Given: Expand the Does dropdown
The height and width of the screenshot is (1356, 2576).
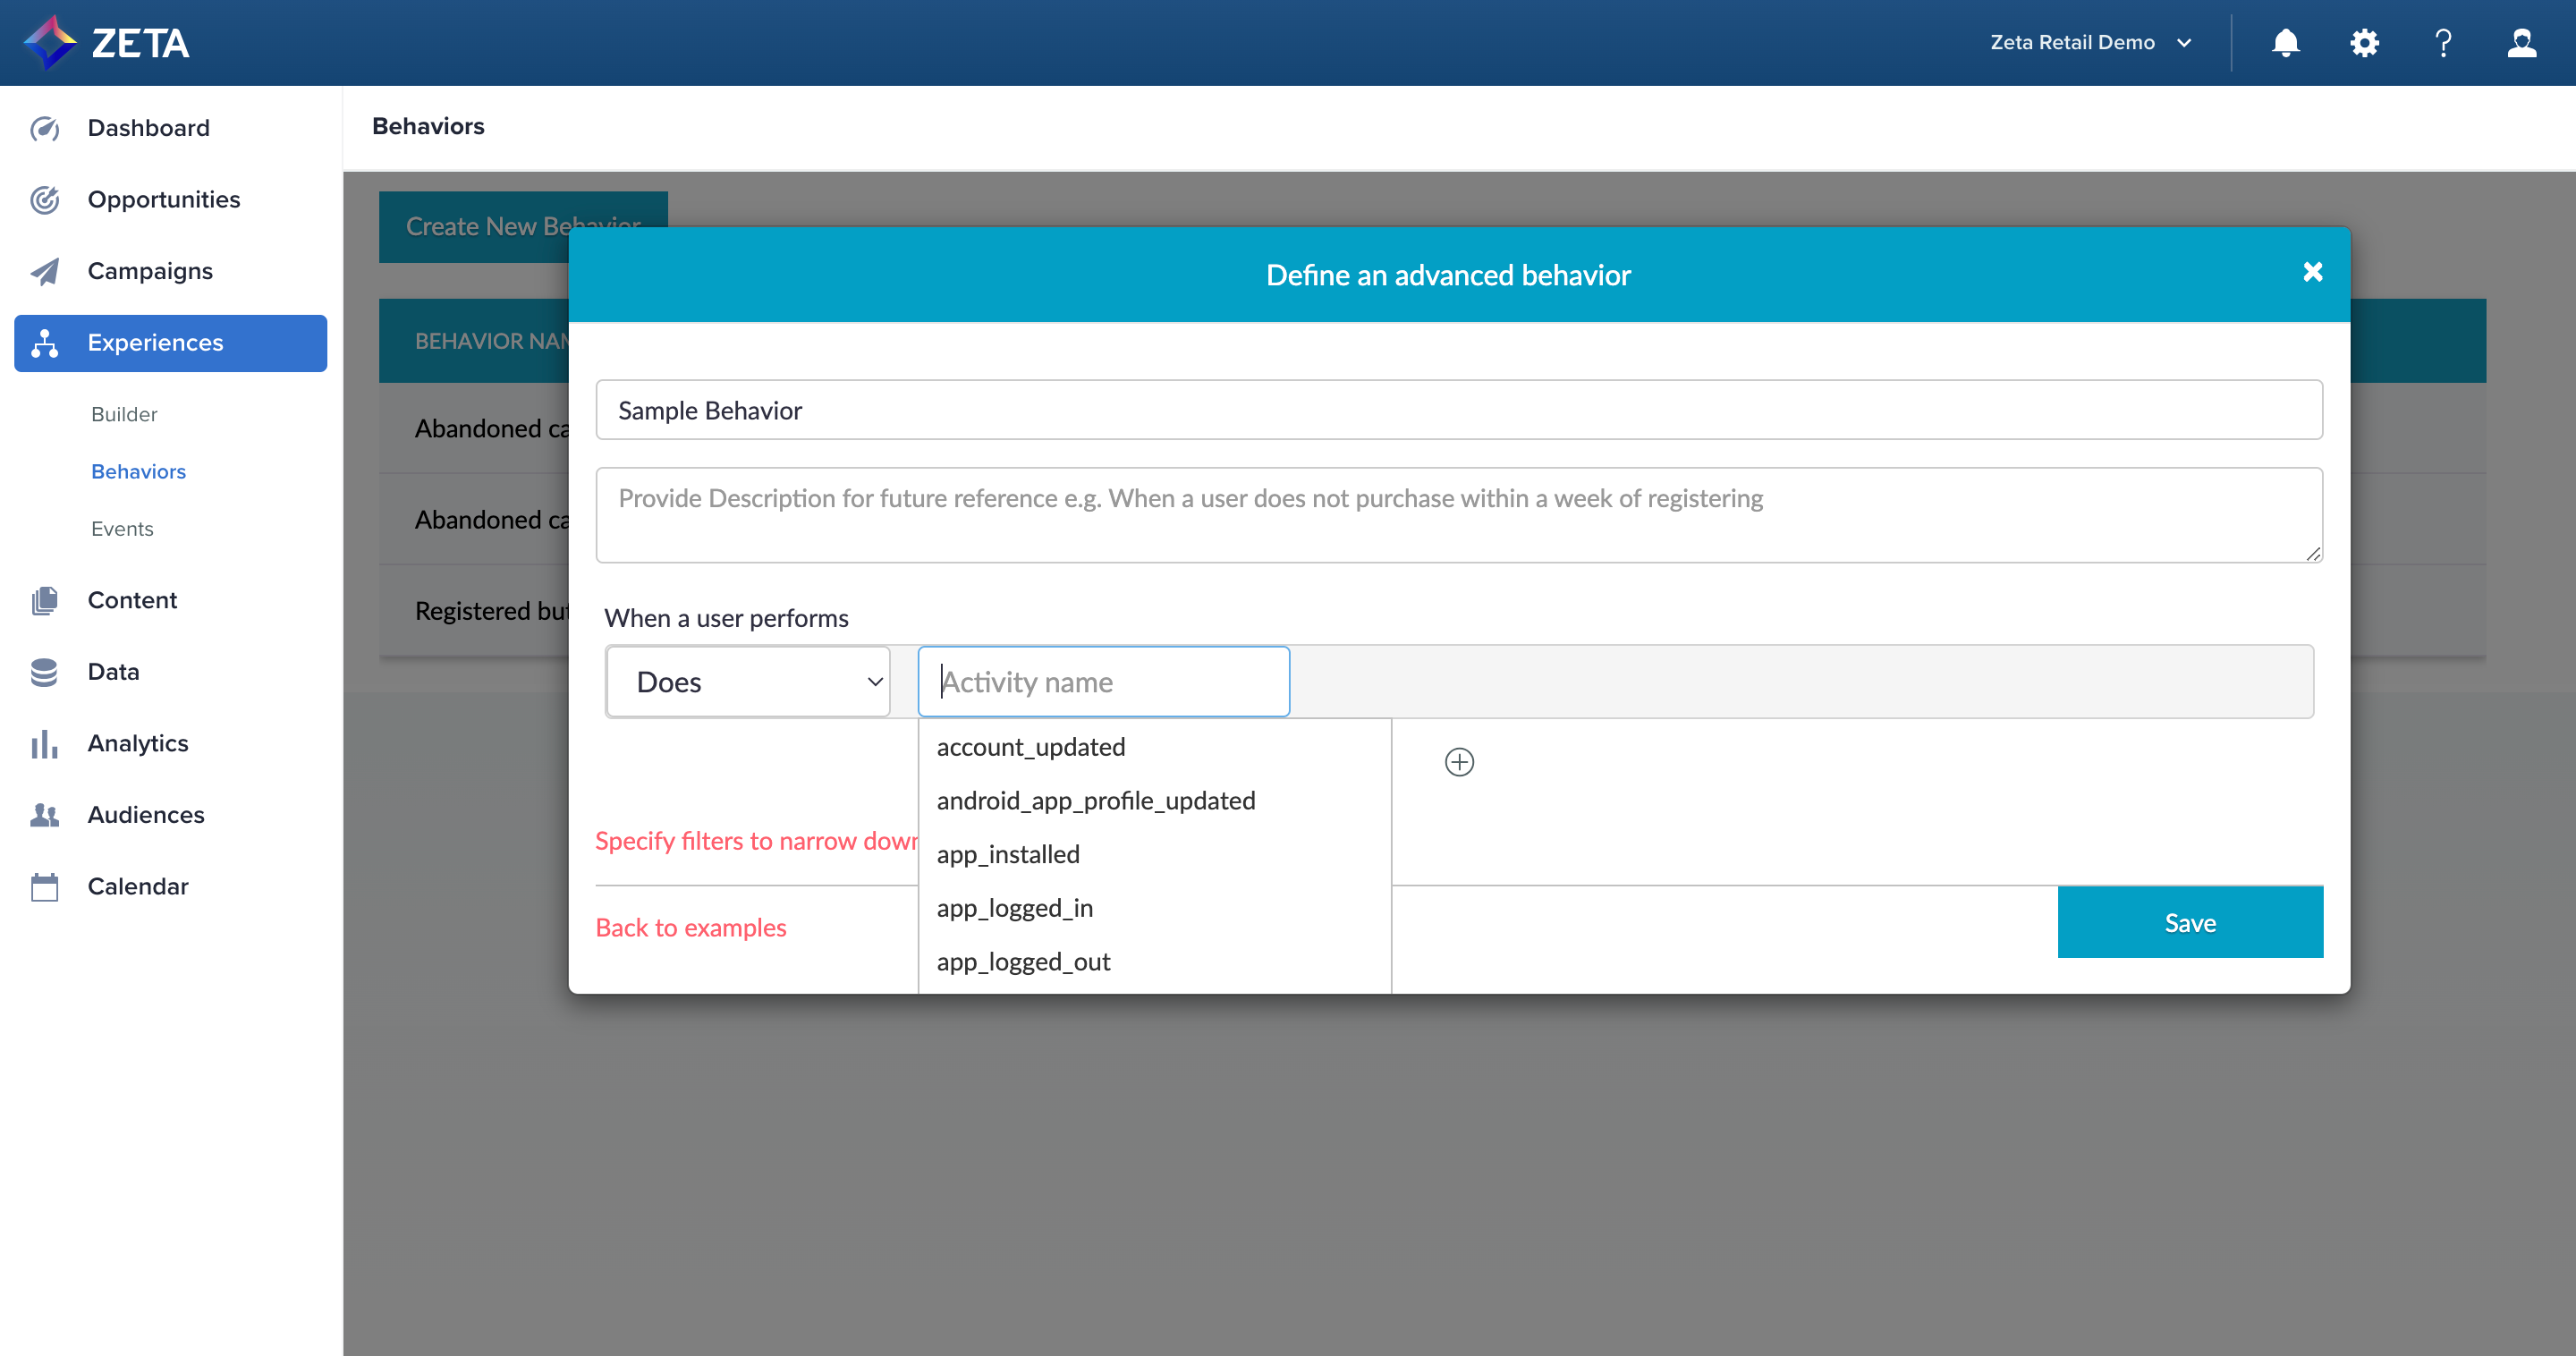Looking at the screenshot, I should [x=748, y=682].
